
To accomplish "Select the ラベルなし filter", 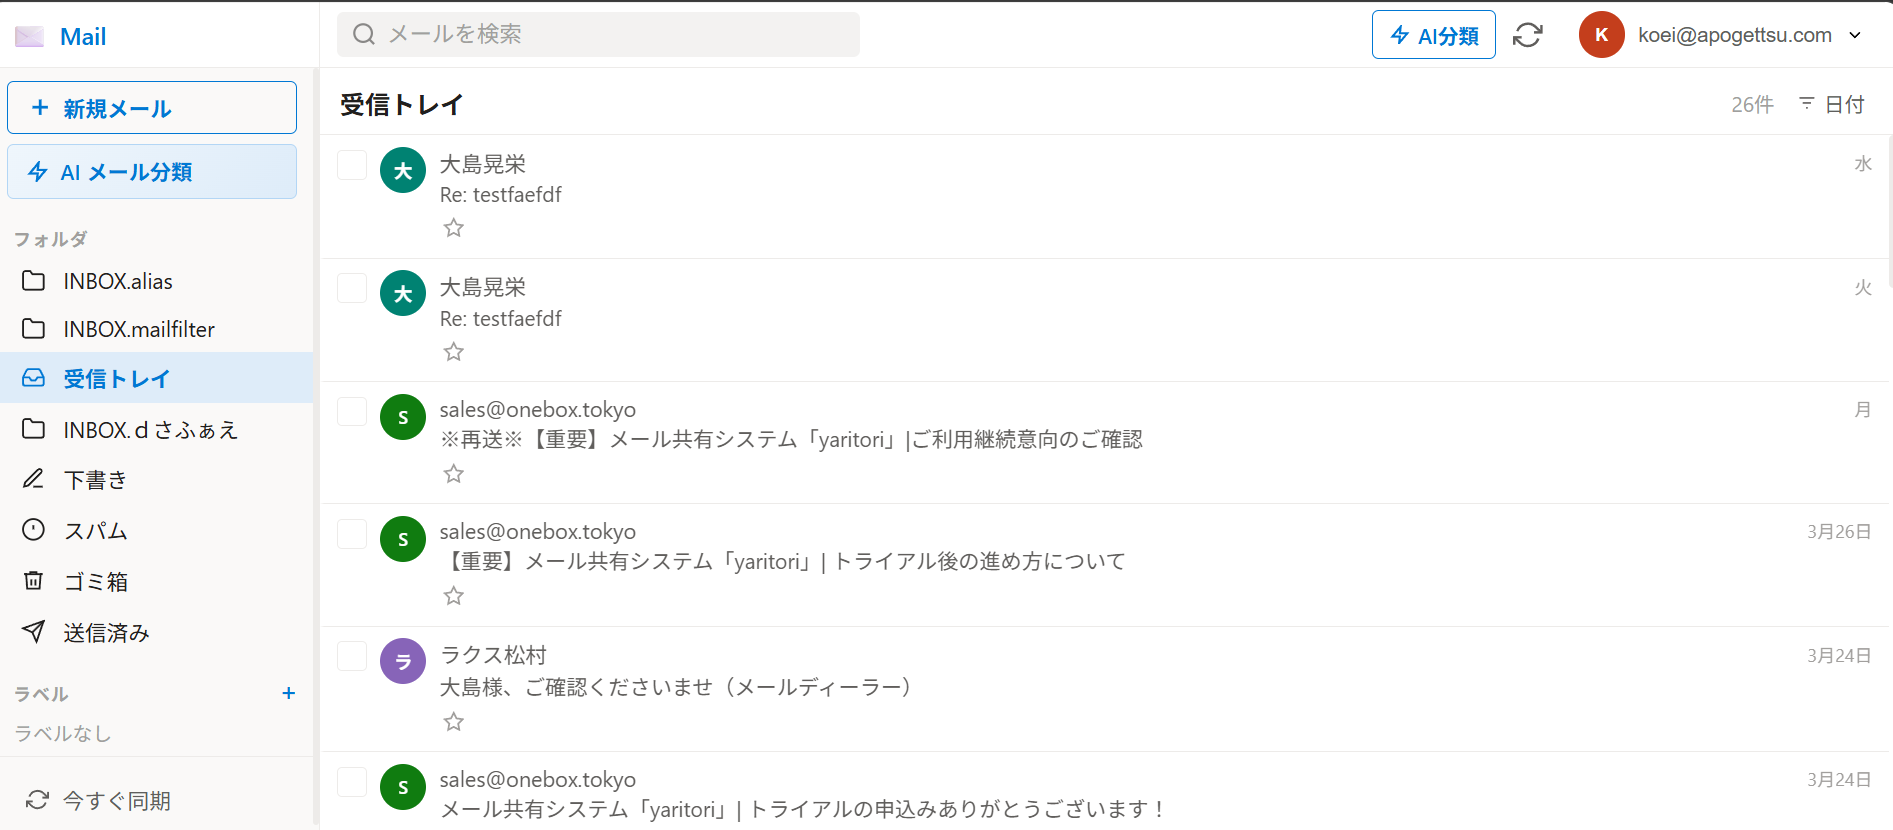I will [x=63, y=733].
